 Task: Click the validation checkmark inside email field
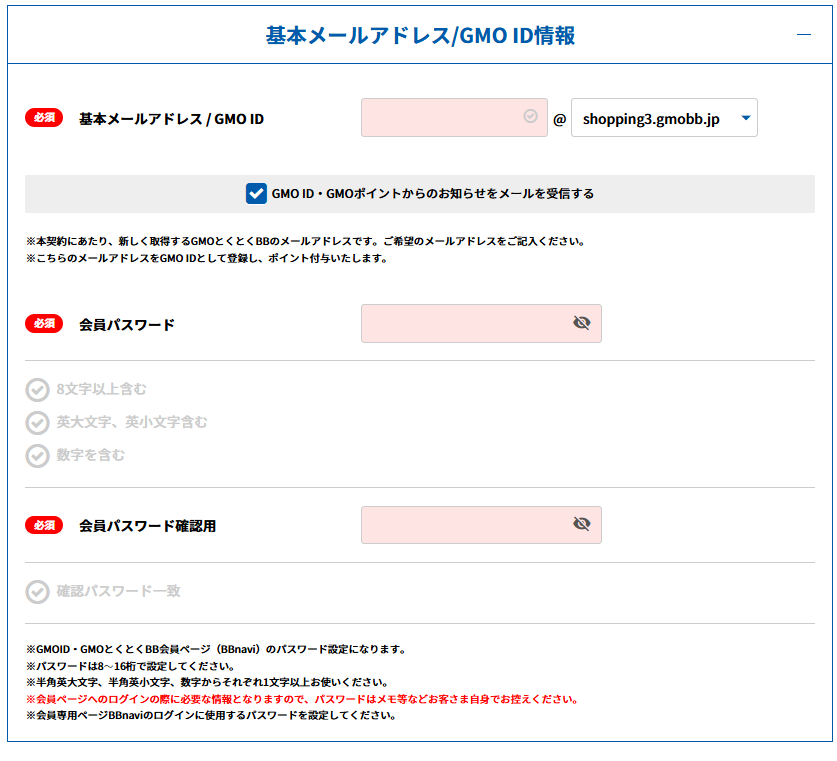tap(531, 117)
